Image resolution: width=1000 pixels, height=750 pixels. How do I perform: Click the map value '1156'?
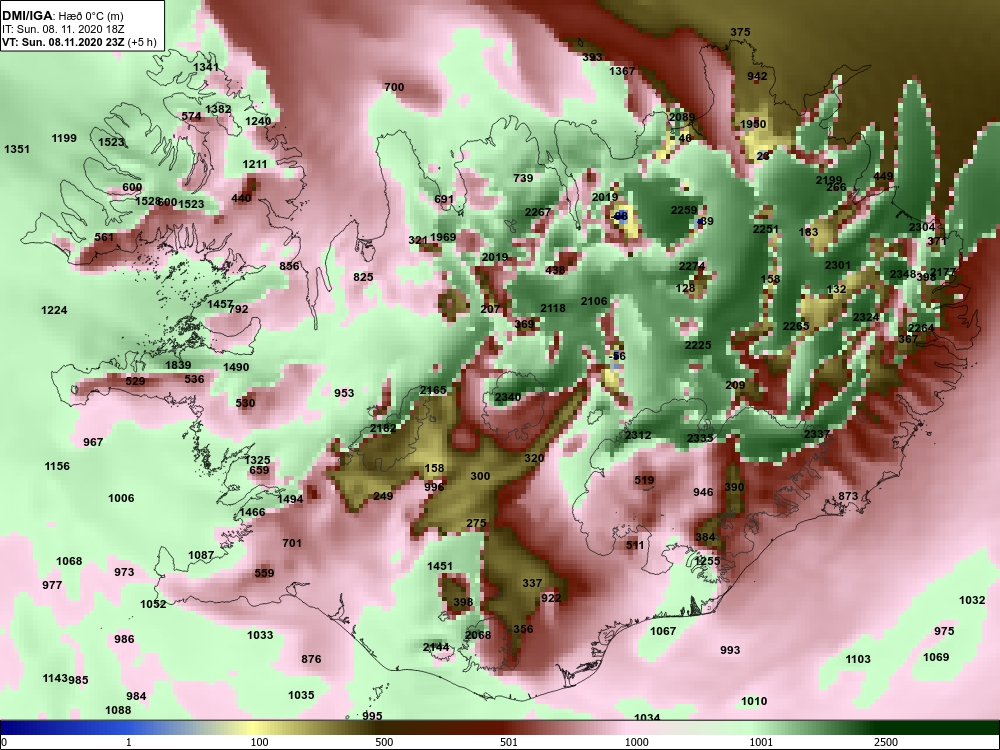[57, 466]
